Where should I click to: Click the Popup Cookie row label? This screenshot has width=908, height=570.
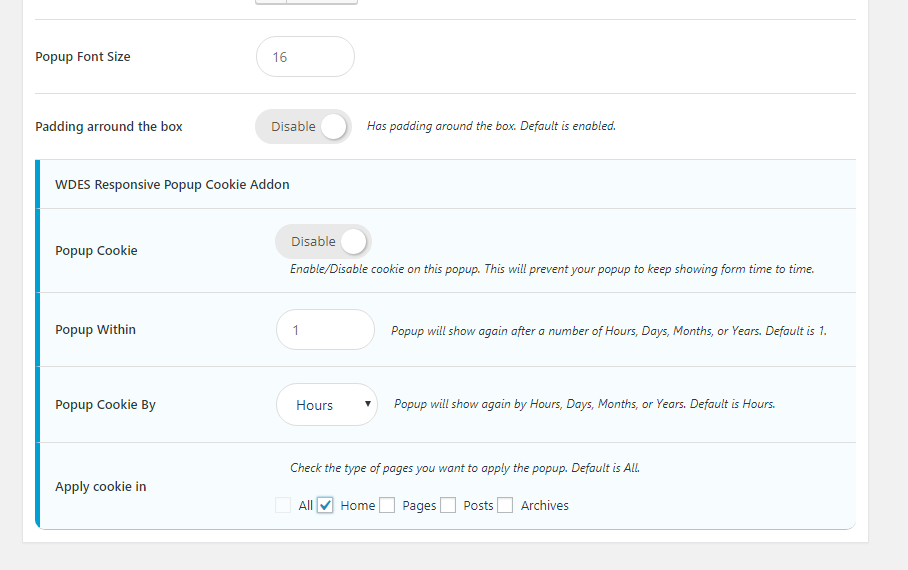pos(96,251)
